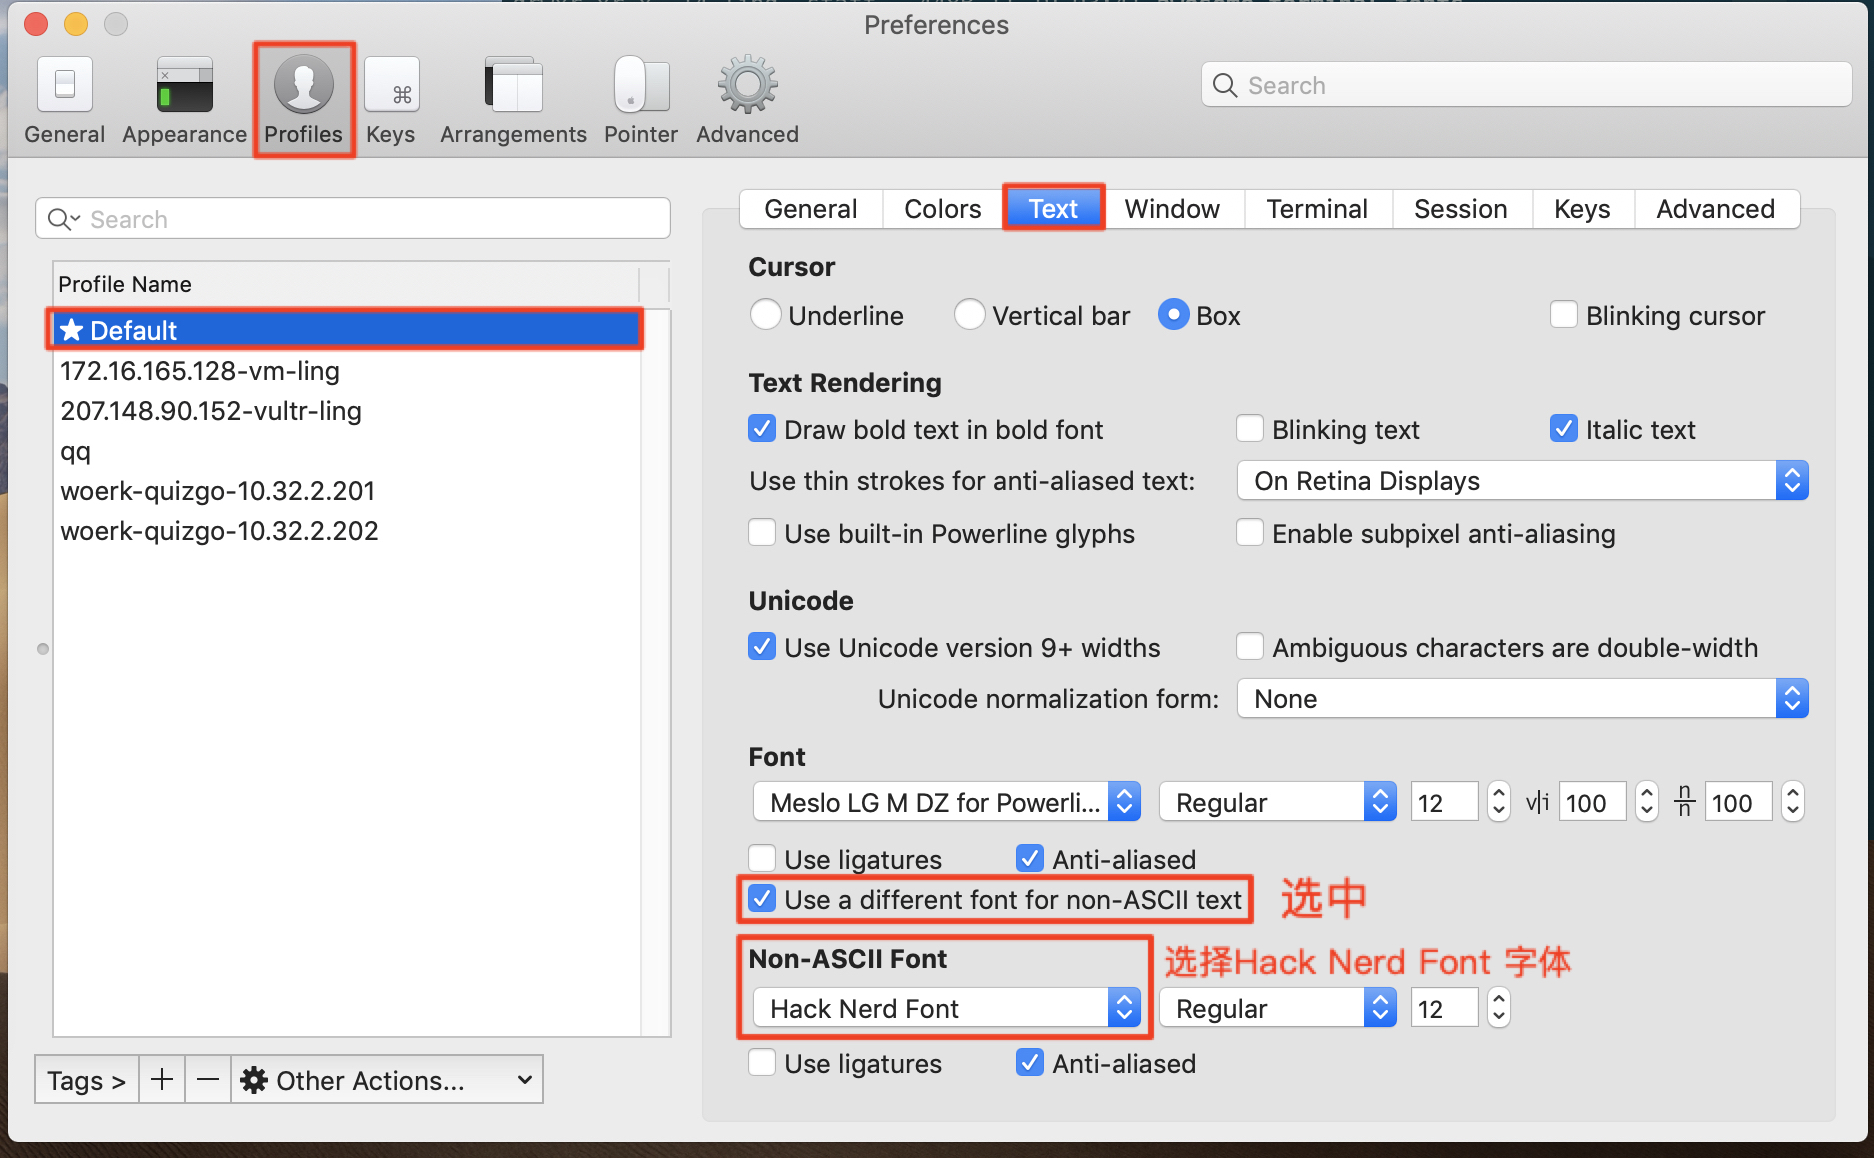
Task: Select profile 172.16.165.128-vm-ling
Action: tap(346, 371)
